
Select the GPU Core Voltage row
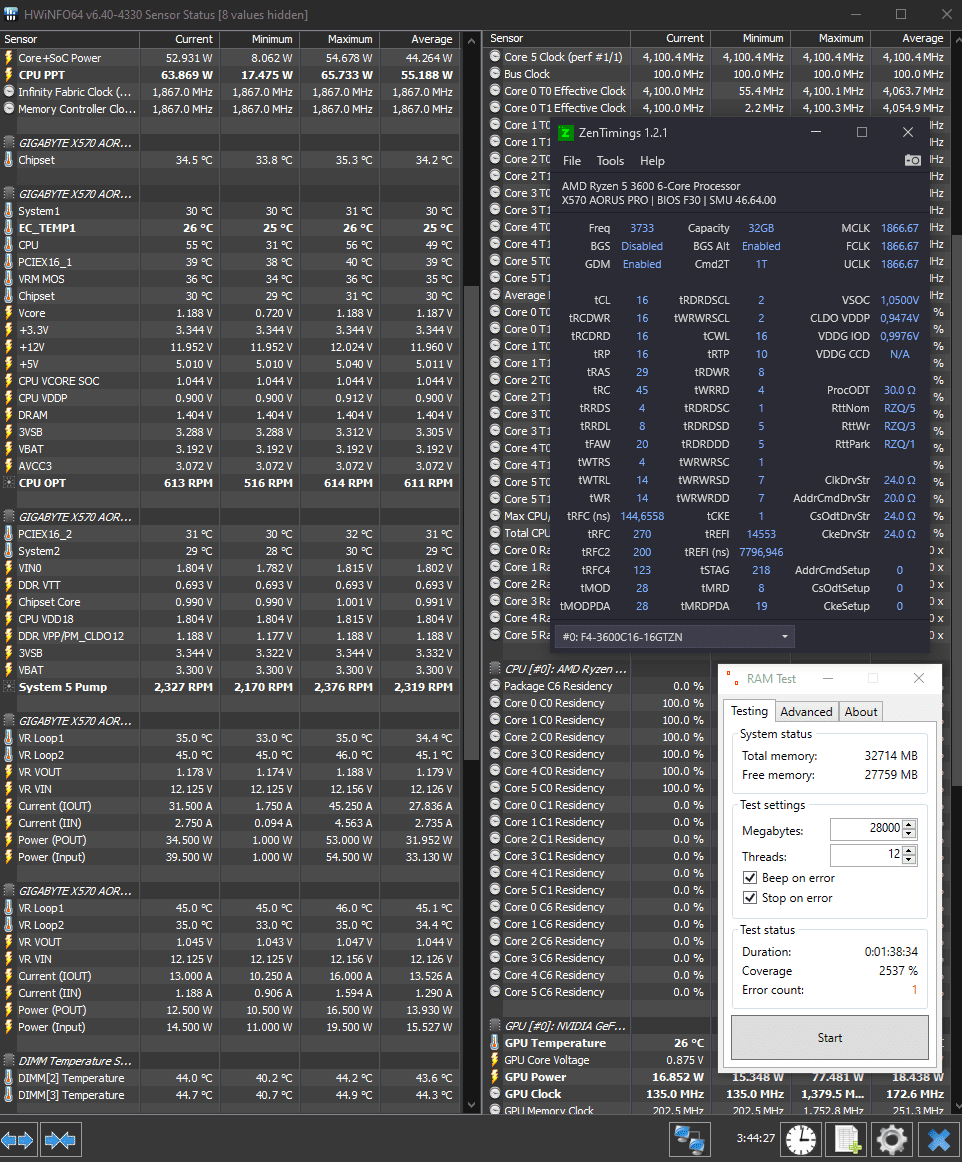point(599,1060)
